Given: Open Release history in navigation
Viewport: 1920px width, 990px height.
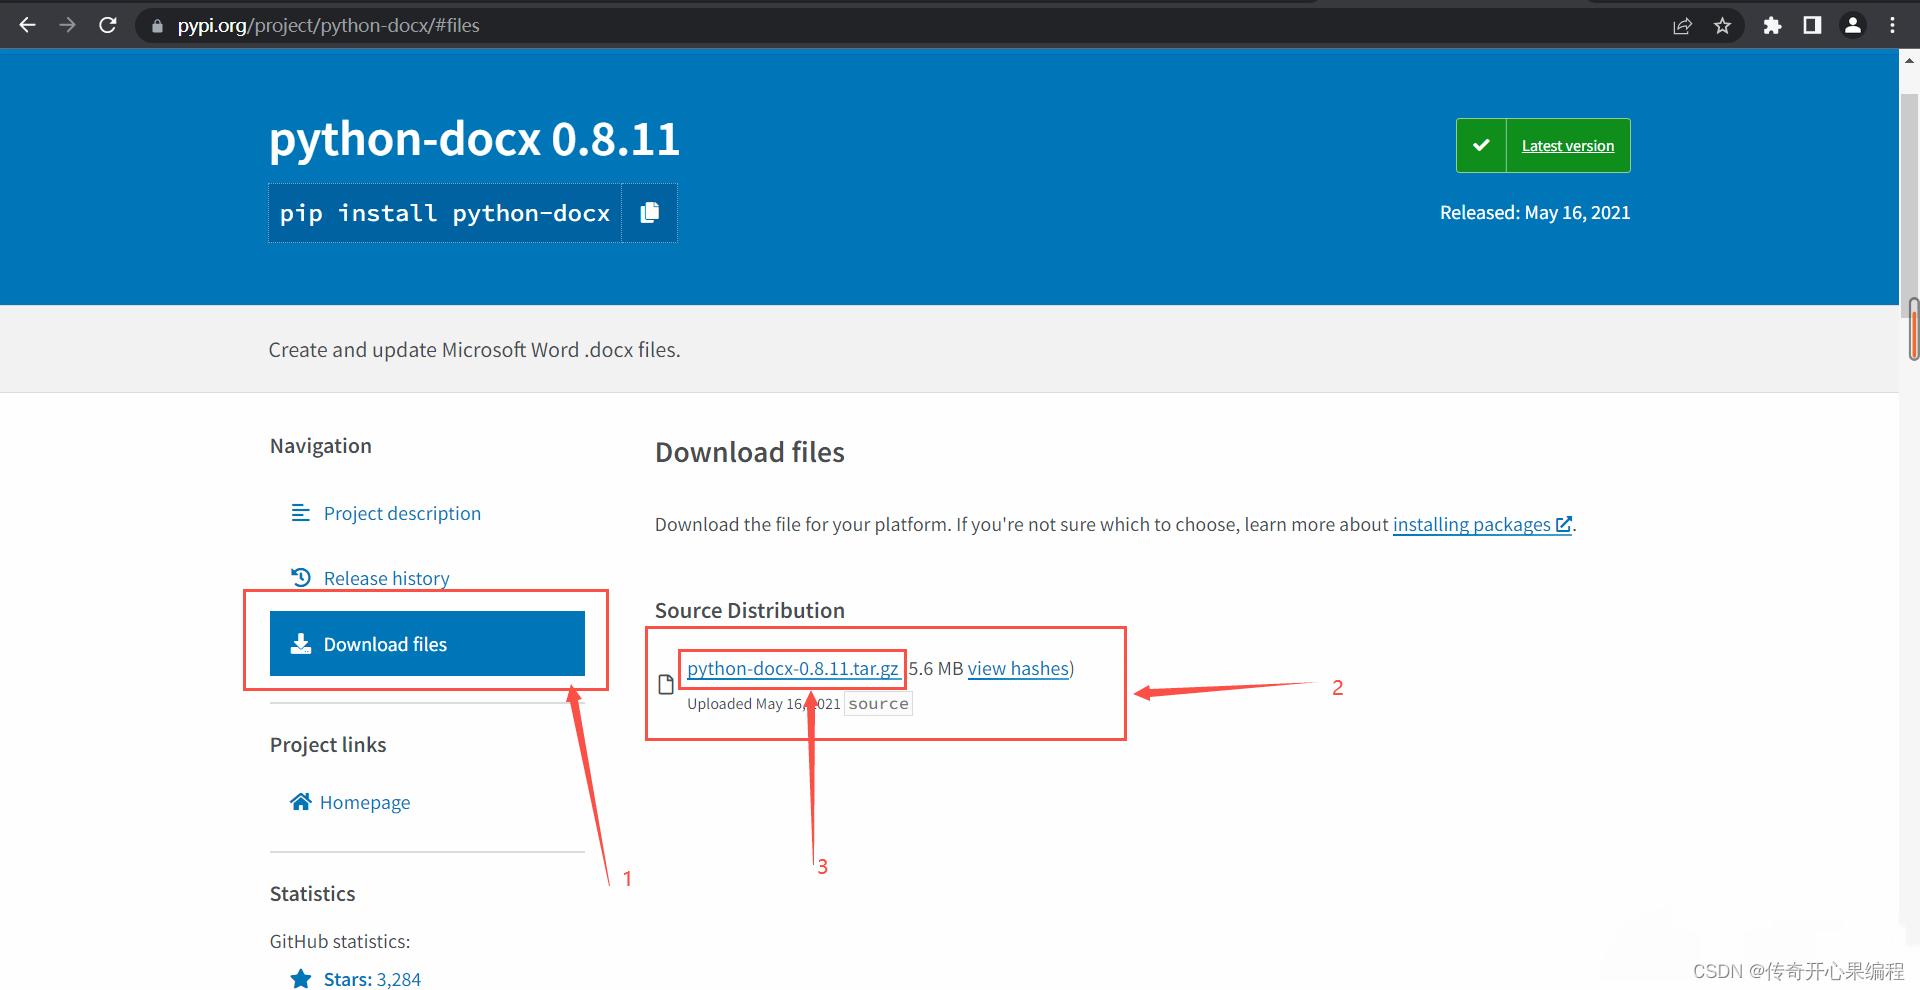Looking at the screenshot, I should click(x=386, y=578).
